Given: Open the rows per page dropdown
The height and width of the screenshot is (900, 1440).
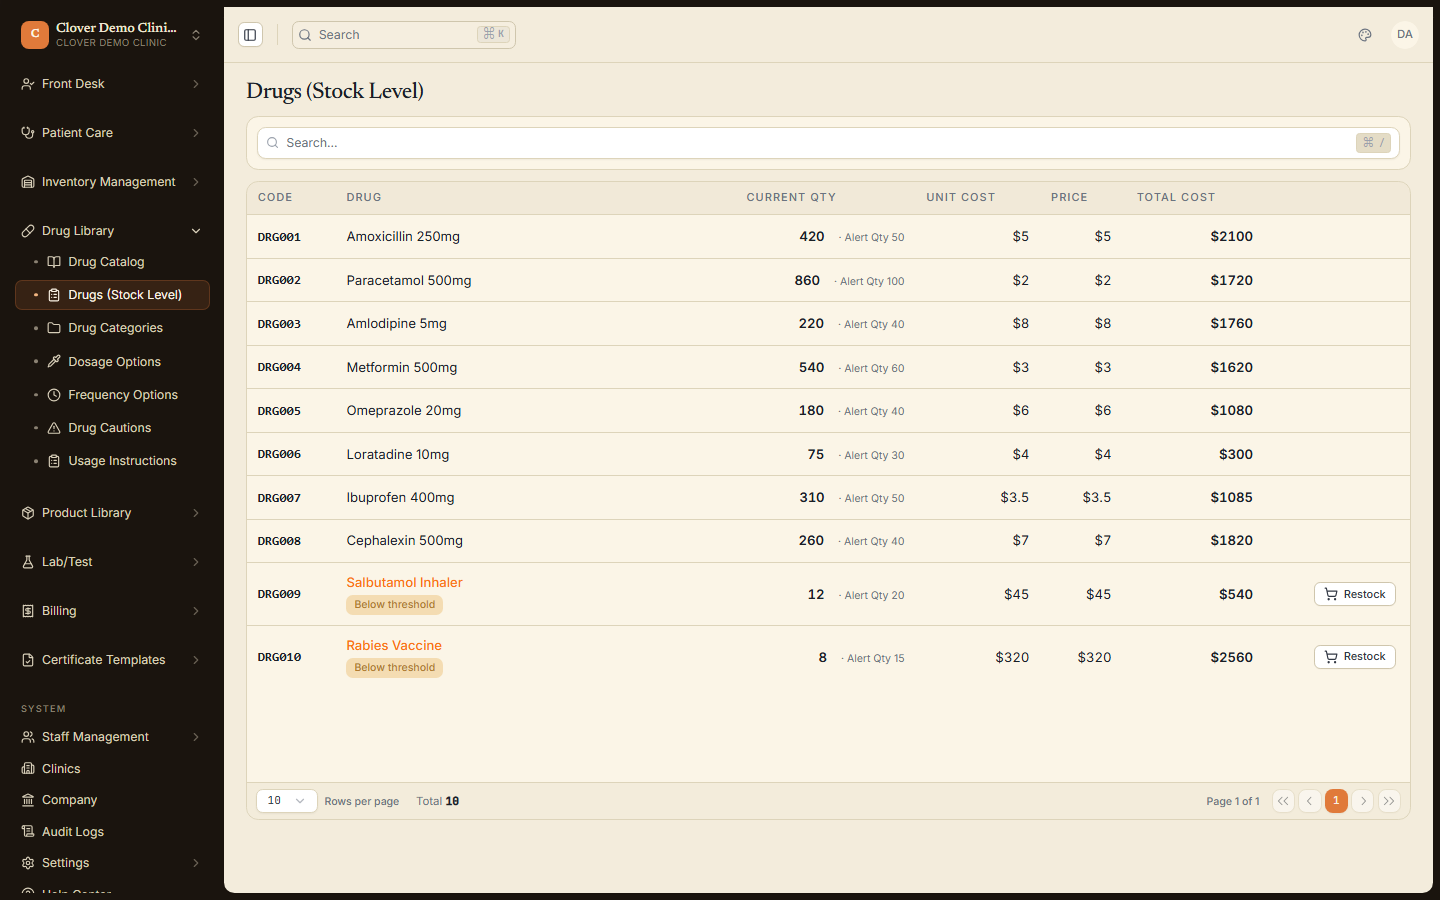Looking at the screenshot, I should coord(287,801).
